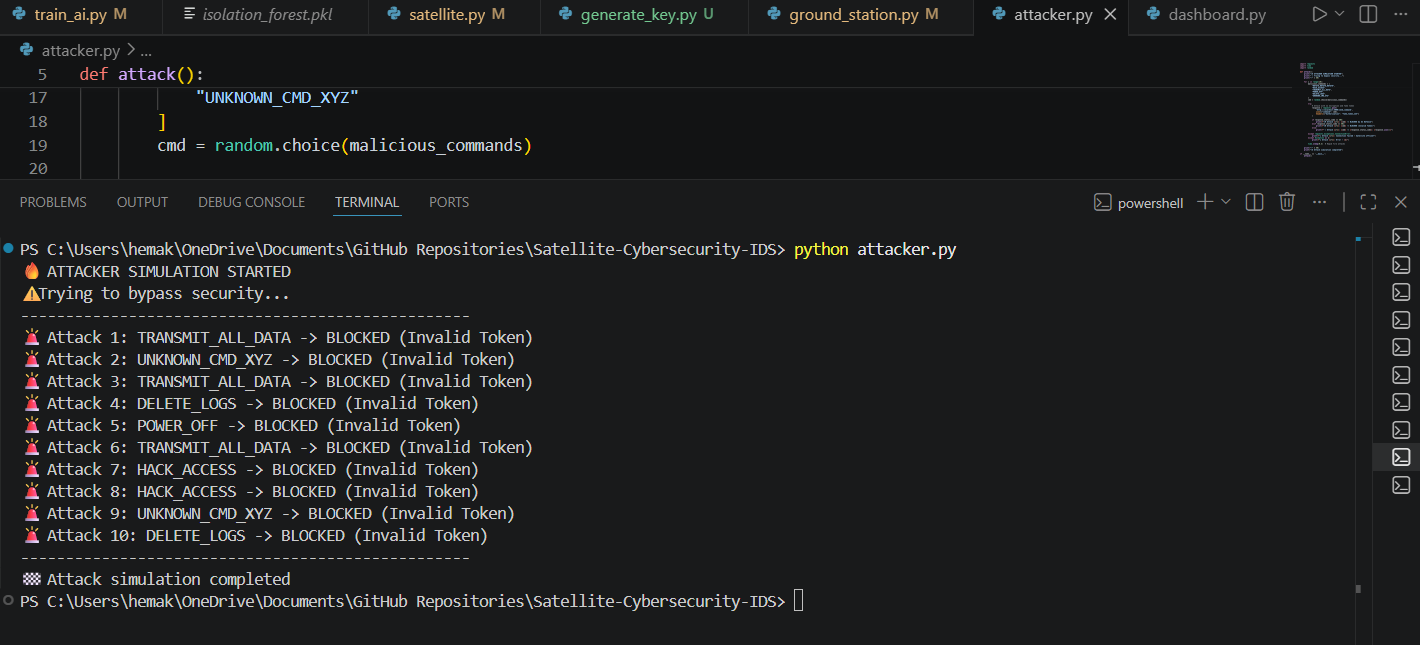Screen dimensions: 1420x645
Task: Toggle maximized terminal panel size
Action: point(1368,202)
